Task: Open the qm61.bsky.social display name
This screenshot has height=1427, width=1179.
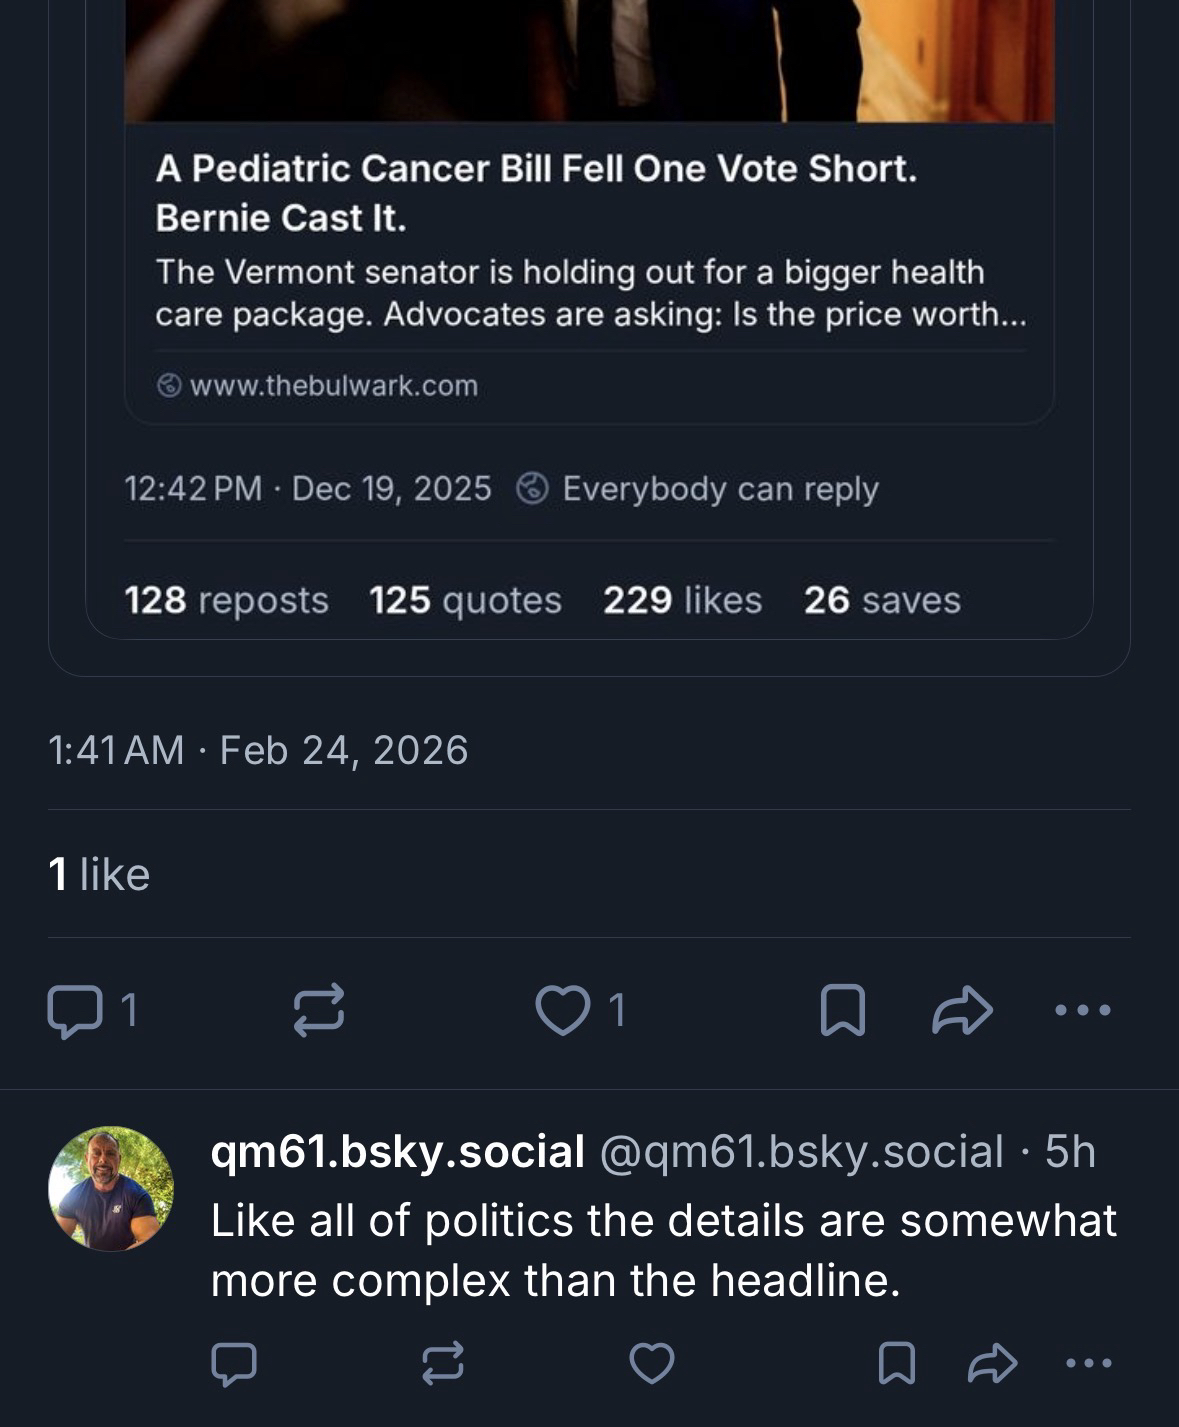Action: pyautogui.click(x=397, y=1152)
